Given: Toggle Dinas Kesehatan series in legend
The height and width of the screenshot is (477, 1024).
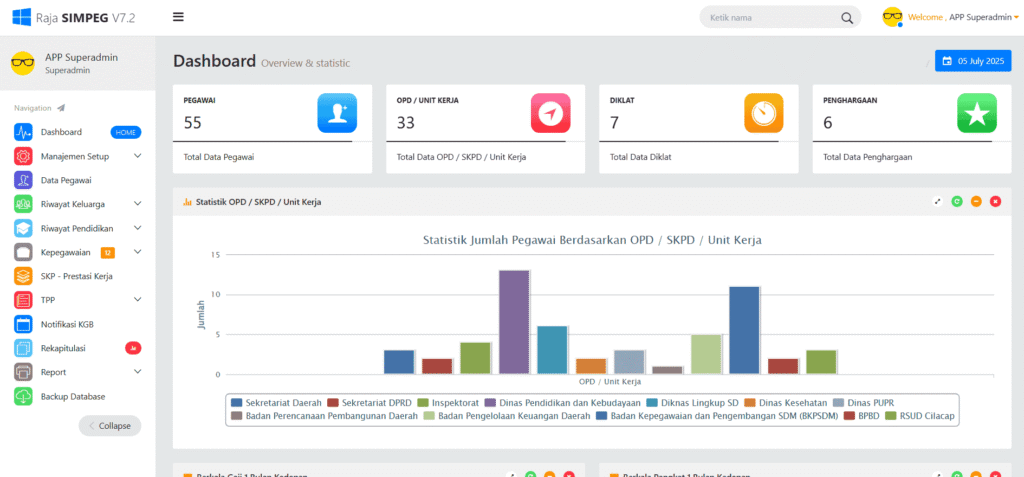Looking at the screenshot, I should [785, 402].
